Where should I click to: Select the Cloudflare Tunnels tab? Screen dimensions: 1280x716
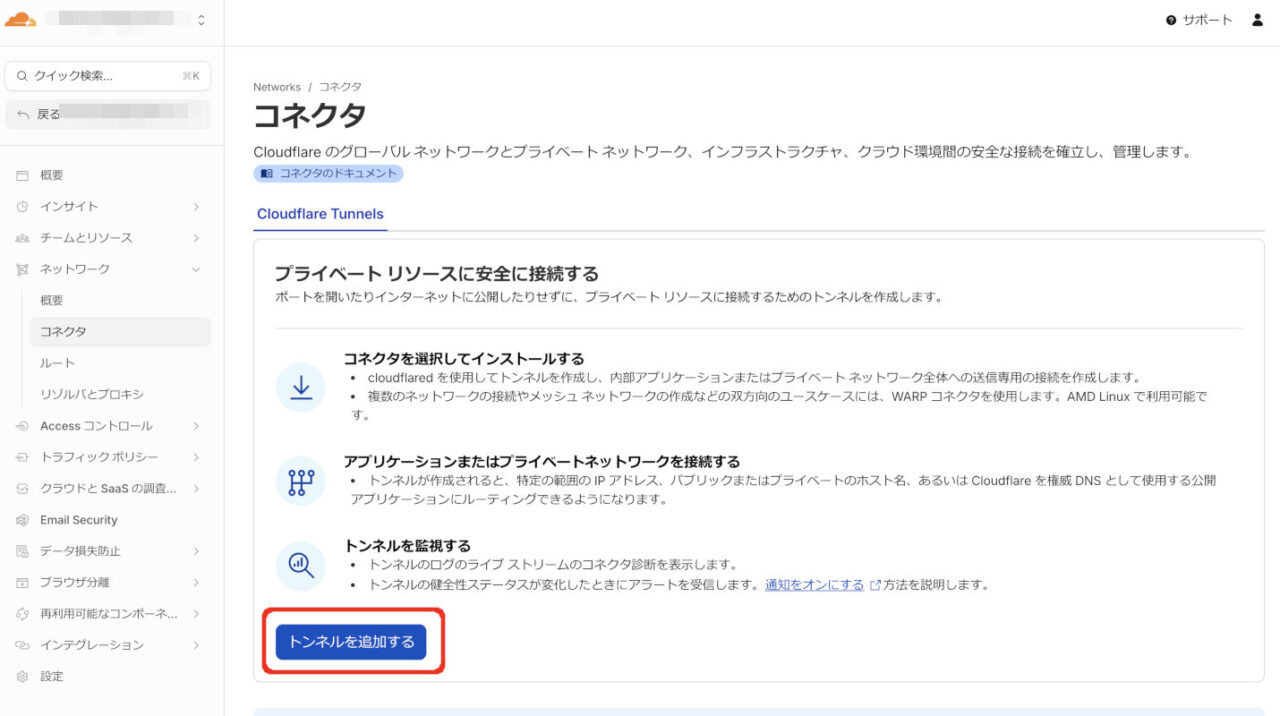pos(320,214)
